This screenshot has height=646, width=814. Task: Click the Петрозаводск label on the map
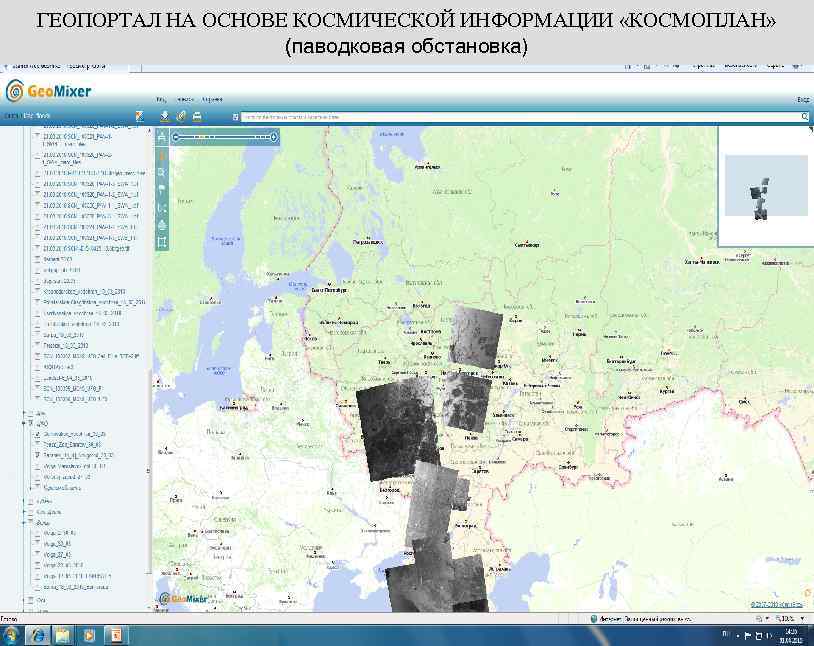368,242
